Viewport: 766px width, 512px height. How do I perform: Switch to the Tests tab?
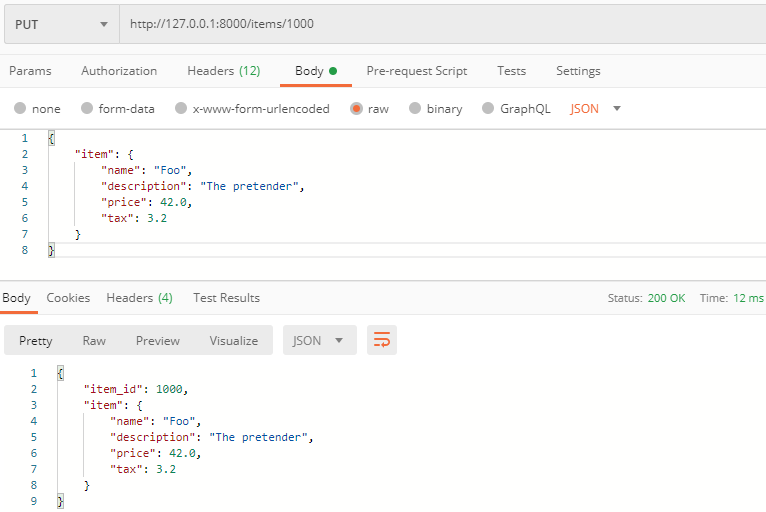(511, 71)
